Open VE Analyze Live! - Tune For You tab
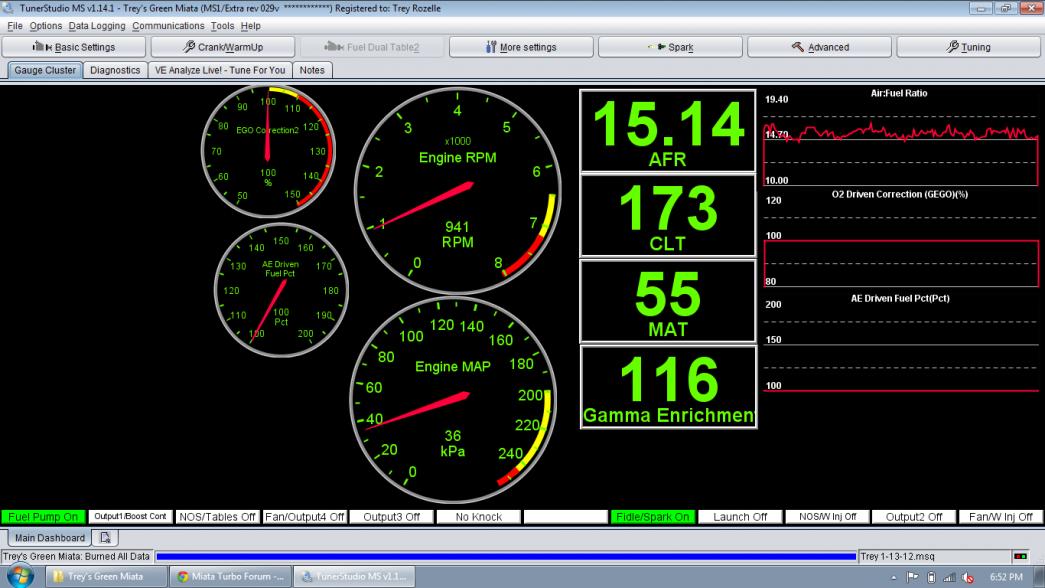The height and width of the screenshot is (588, 1045). [220, 70]
